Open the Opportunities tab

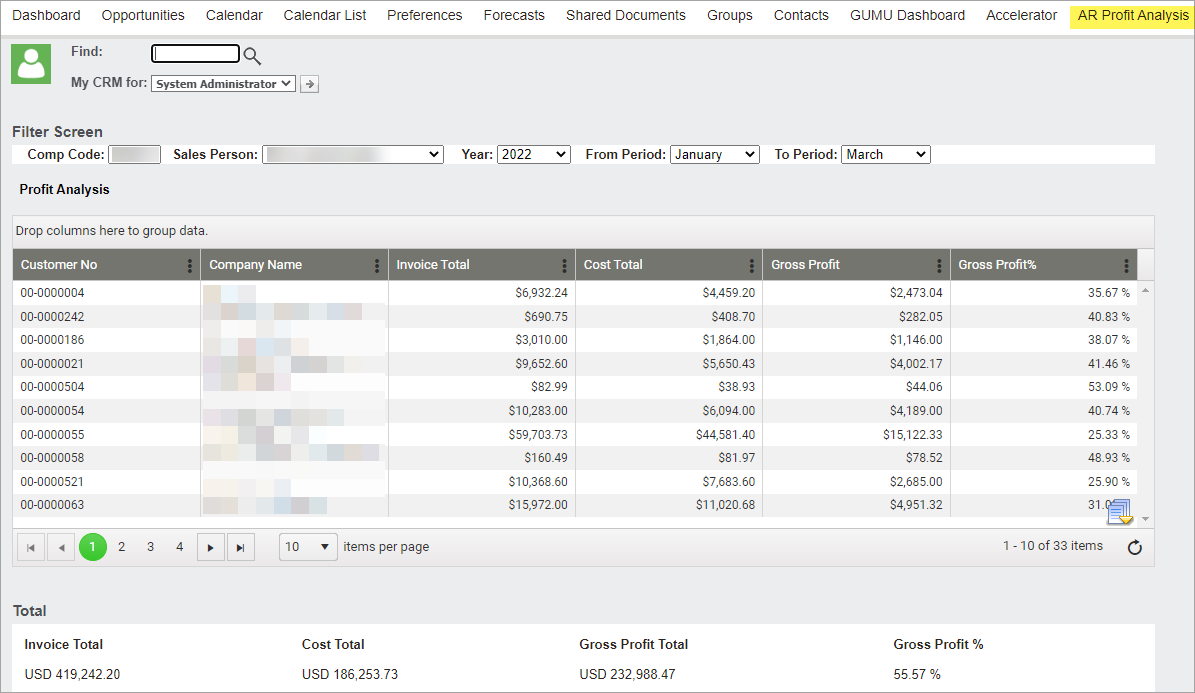pos(143,15)
